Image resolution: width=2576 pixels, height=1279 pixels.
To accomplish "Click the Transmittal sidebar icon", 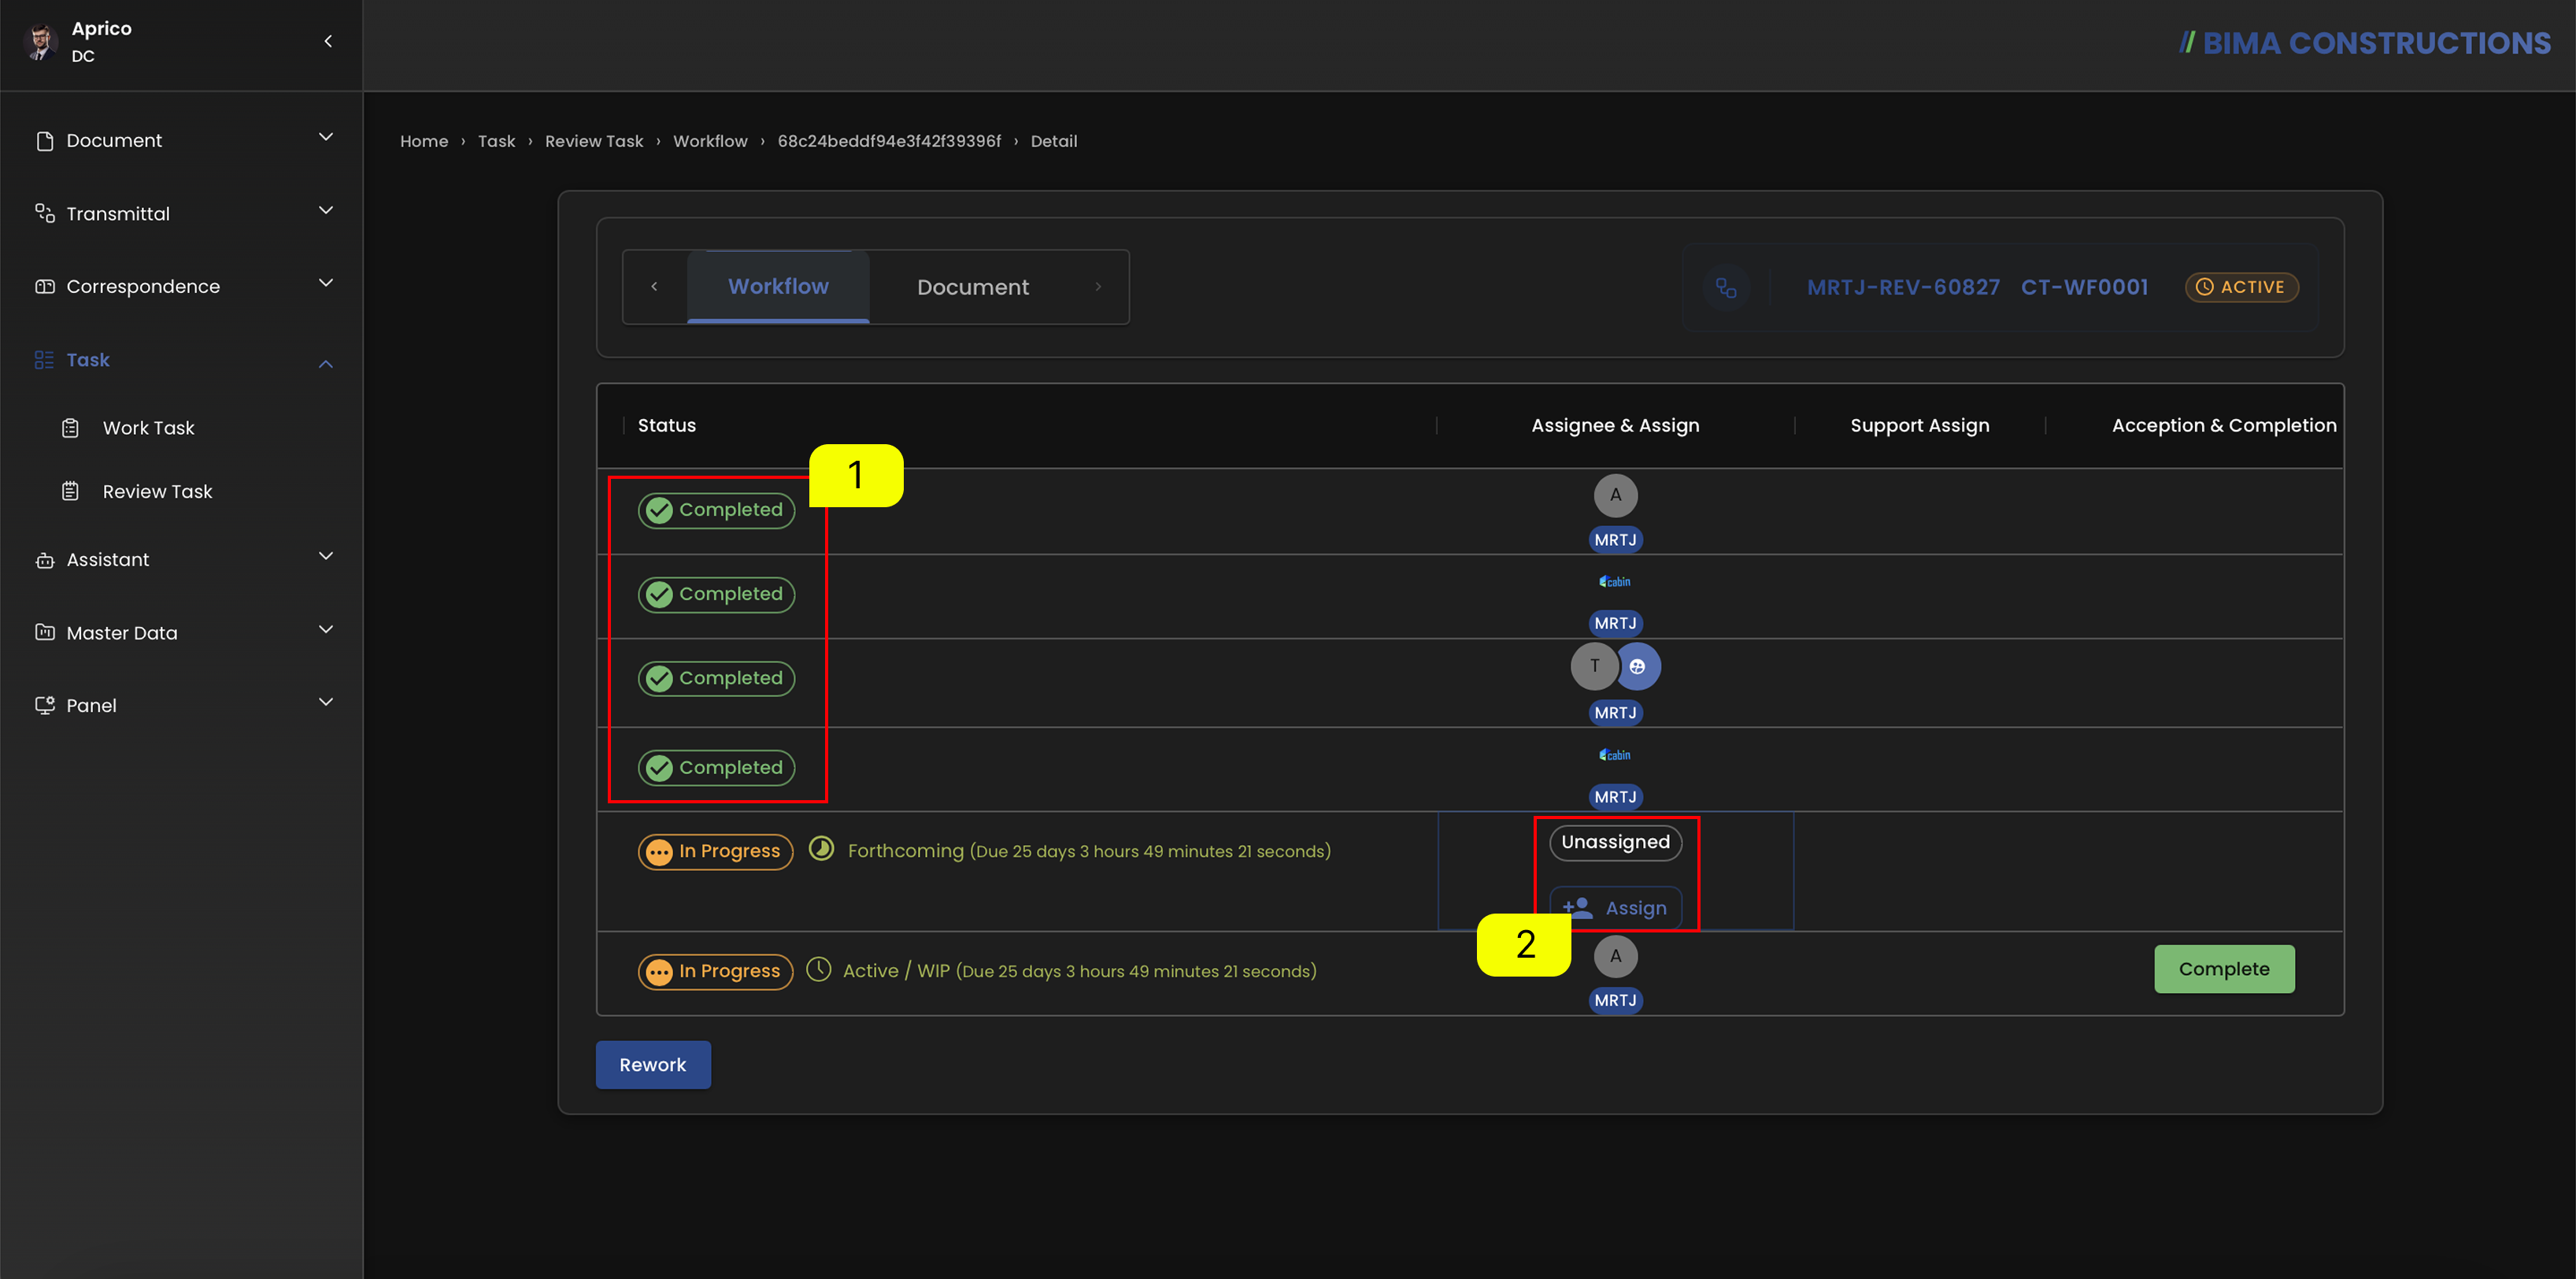I will (45, 213).
